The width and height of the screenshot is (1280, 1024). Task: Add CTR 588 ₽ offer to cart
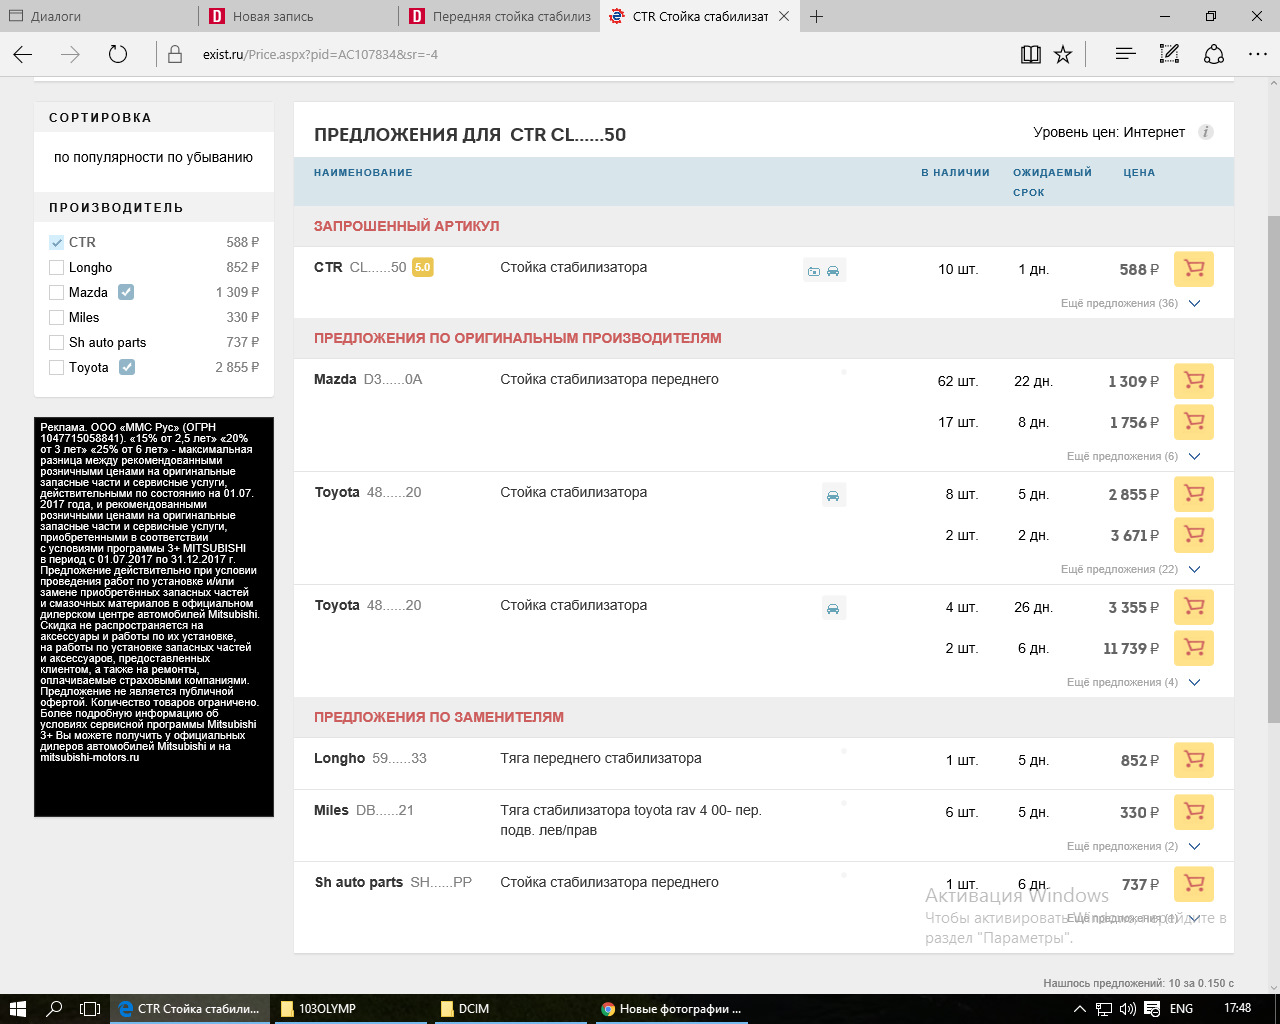[1193, 269]
